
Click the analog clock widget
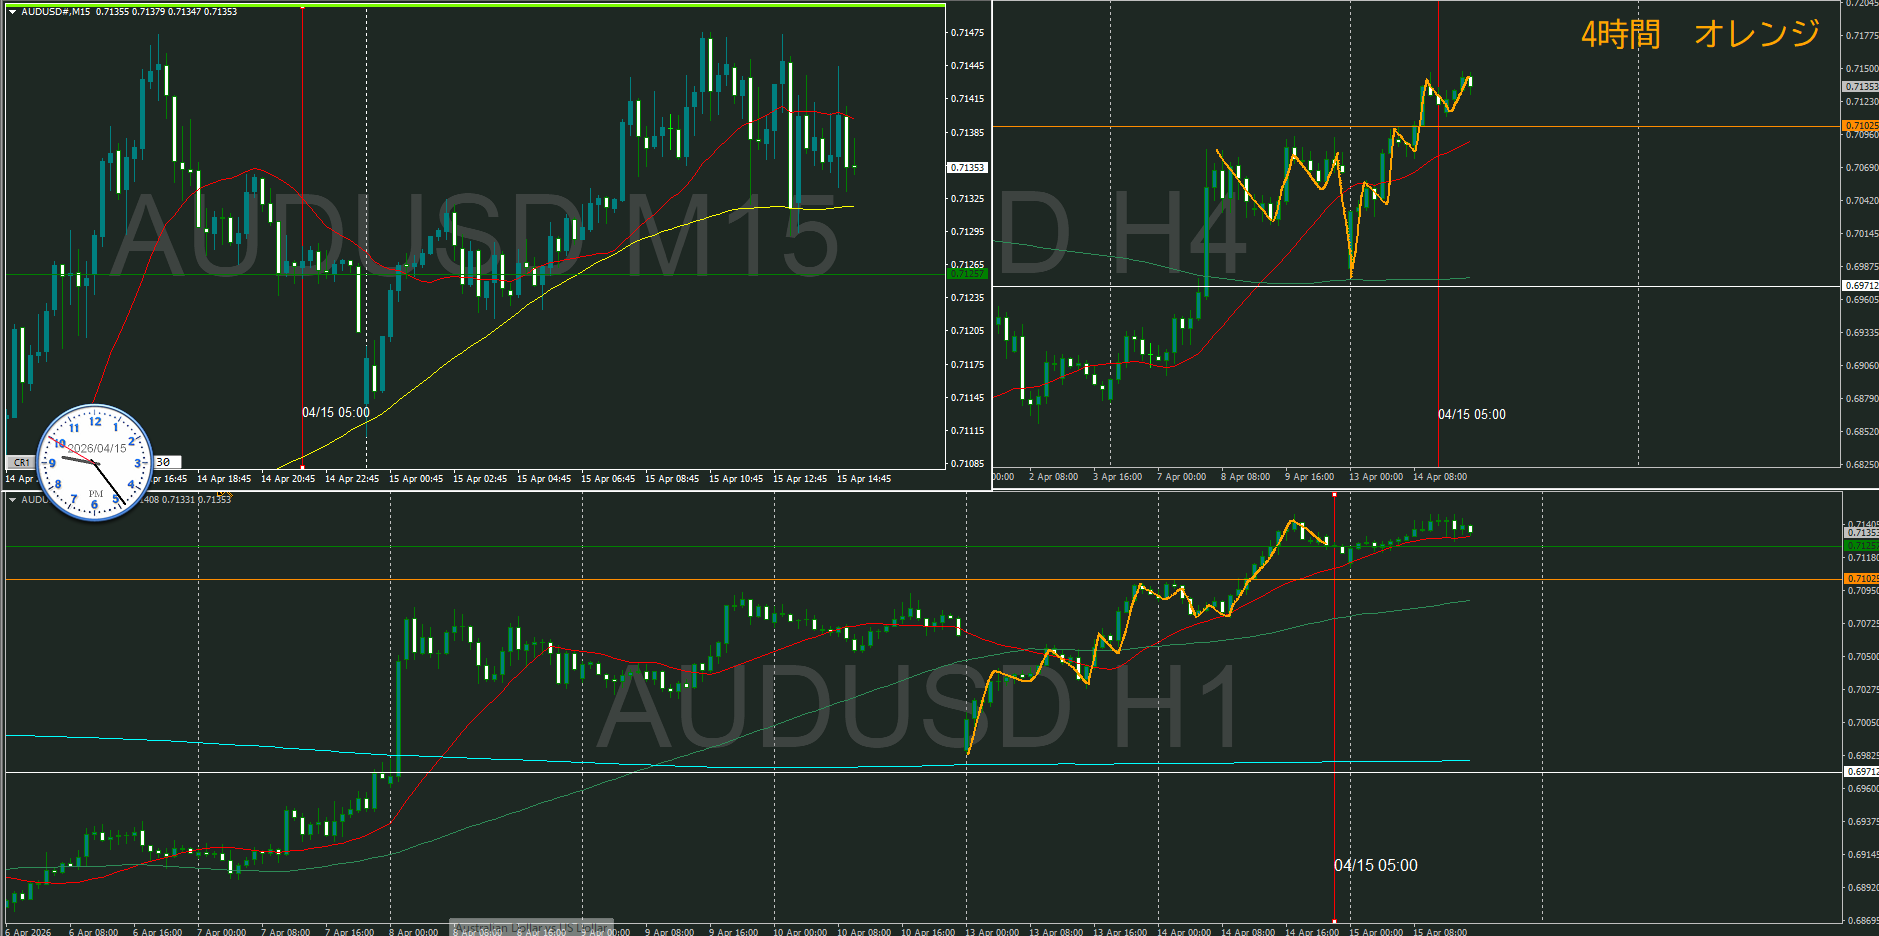coord(95,463)
